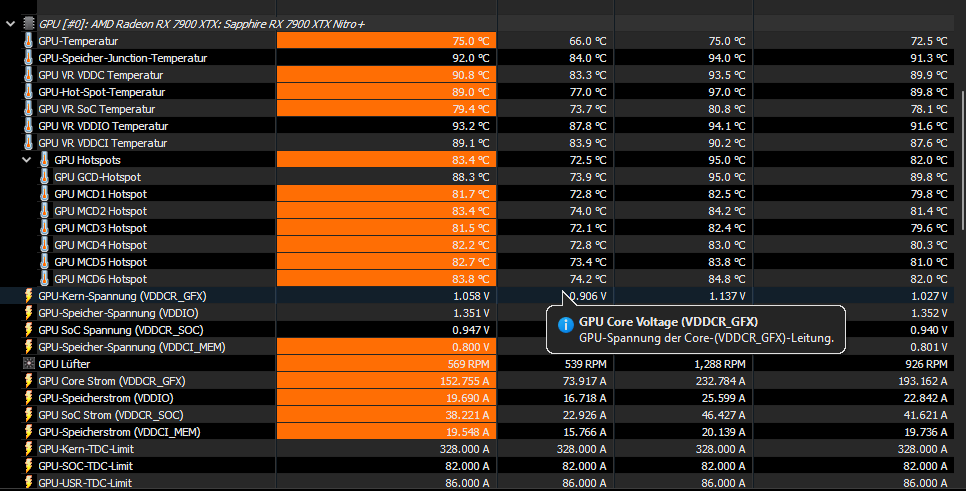The width and height of the screenshot is (966, 491).
Task: Click the 91.3 °C average memory junction value
Action: (929, 59)
